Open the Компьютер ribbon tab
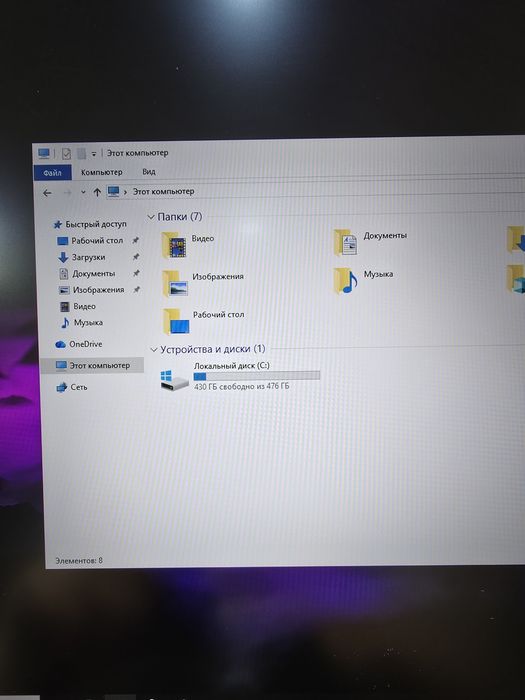The width and height of the screenshot is (525, 700). click(101, 172)
